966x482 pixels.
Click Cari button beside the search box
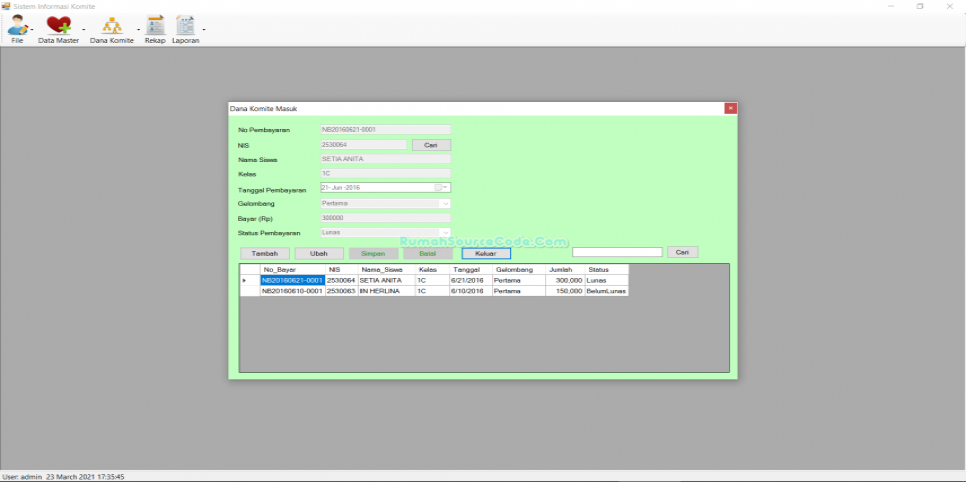(x=682, y=252)
